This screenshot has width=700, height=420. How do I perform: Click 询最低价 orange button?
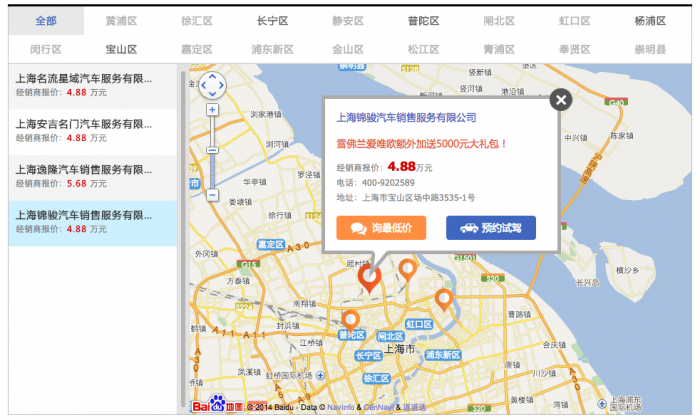[381, 228]
